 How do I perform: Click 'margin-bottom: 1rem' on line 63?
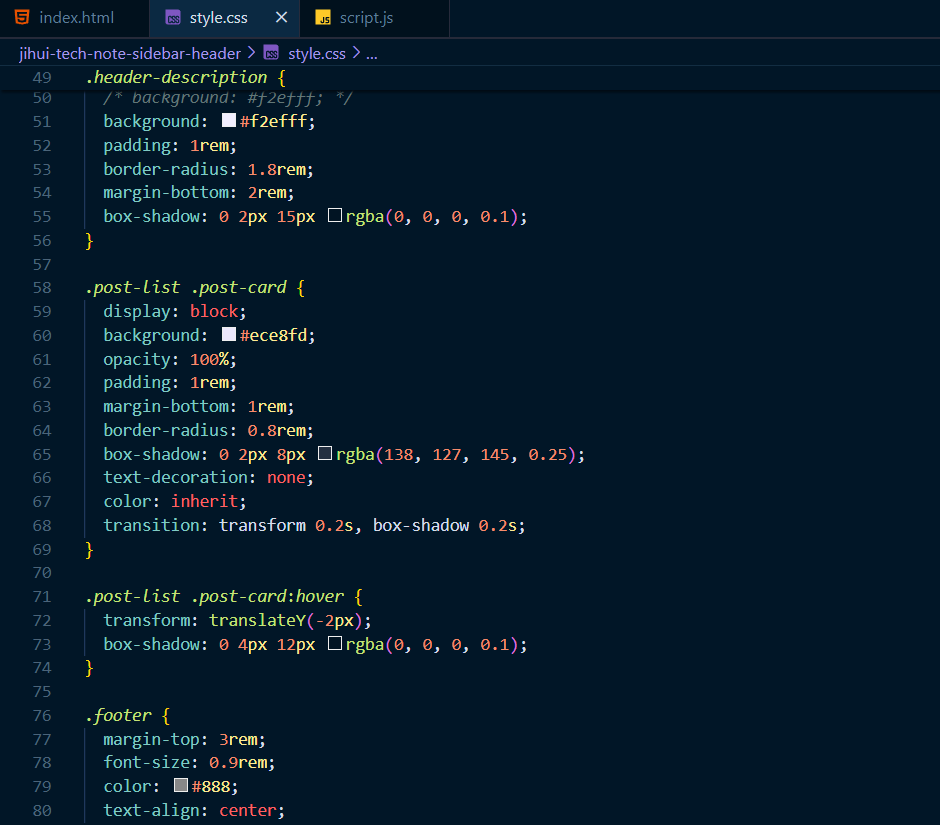(198, 407)
